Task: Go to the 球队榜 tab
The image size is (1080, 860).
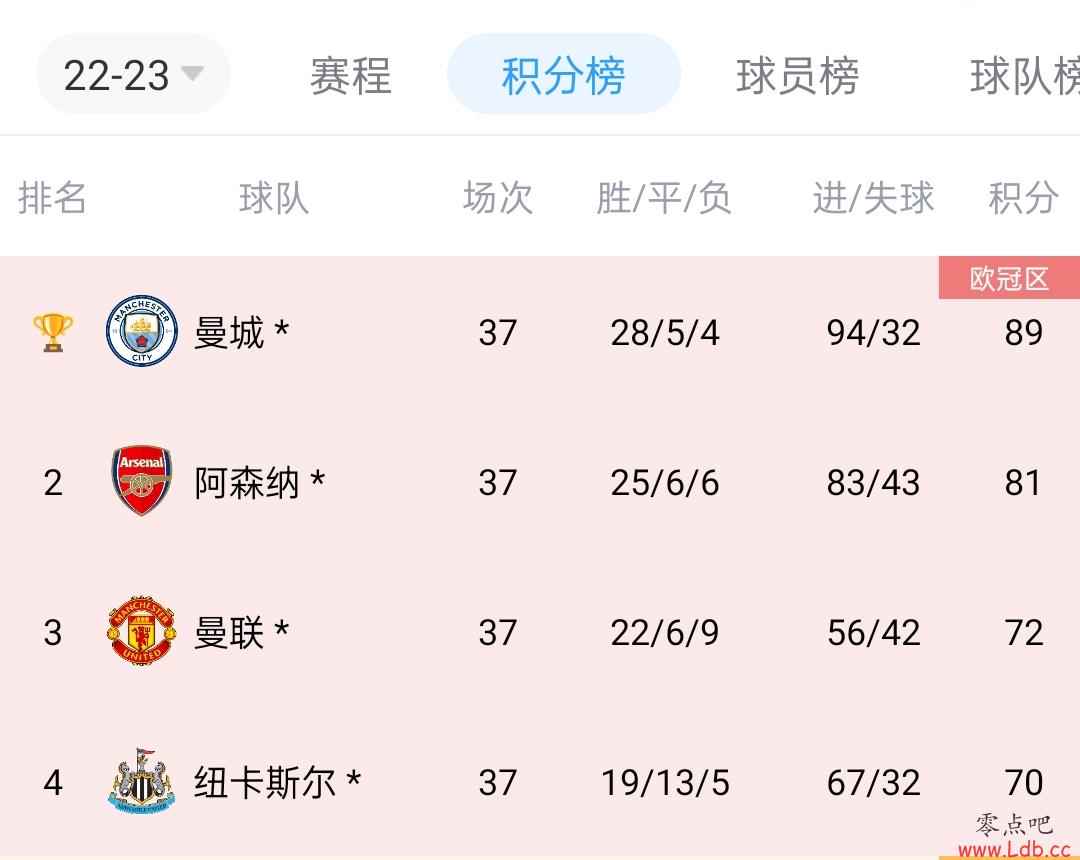Action: pos(1025,75)
